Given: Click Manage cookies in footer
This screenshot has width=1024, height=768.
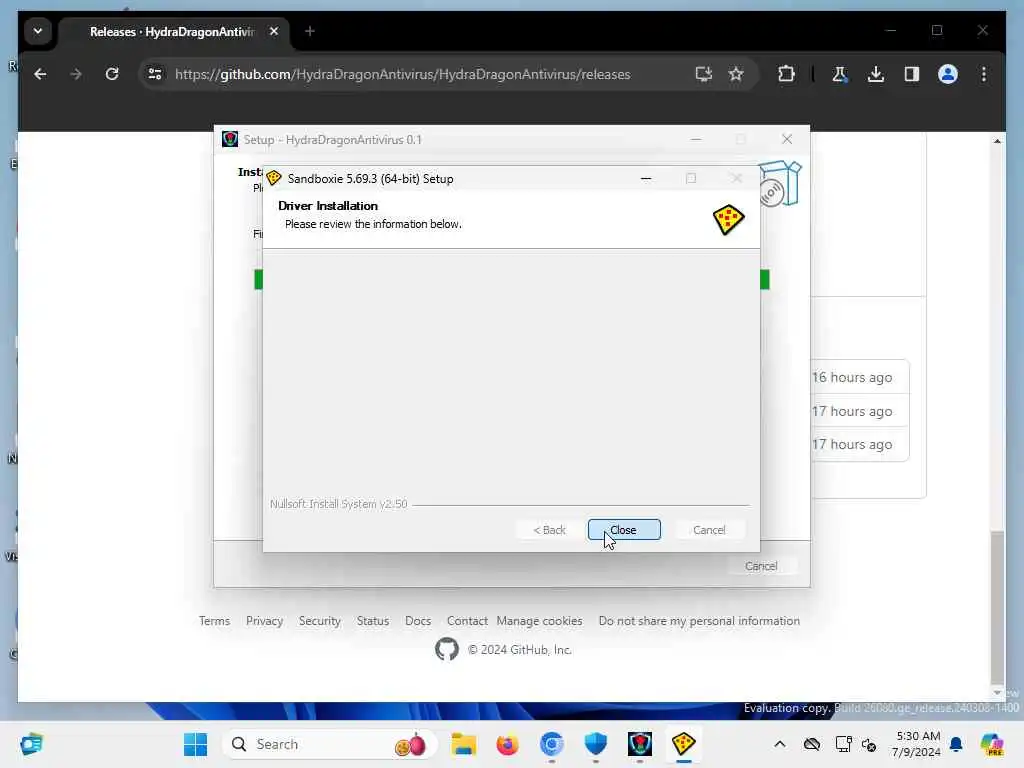Looking at the screenshot, I should pos(539,620).
